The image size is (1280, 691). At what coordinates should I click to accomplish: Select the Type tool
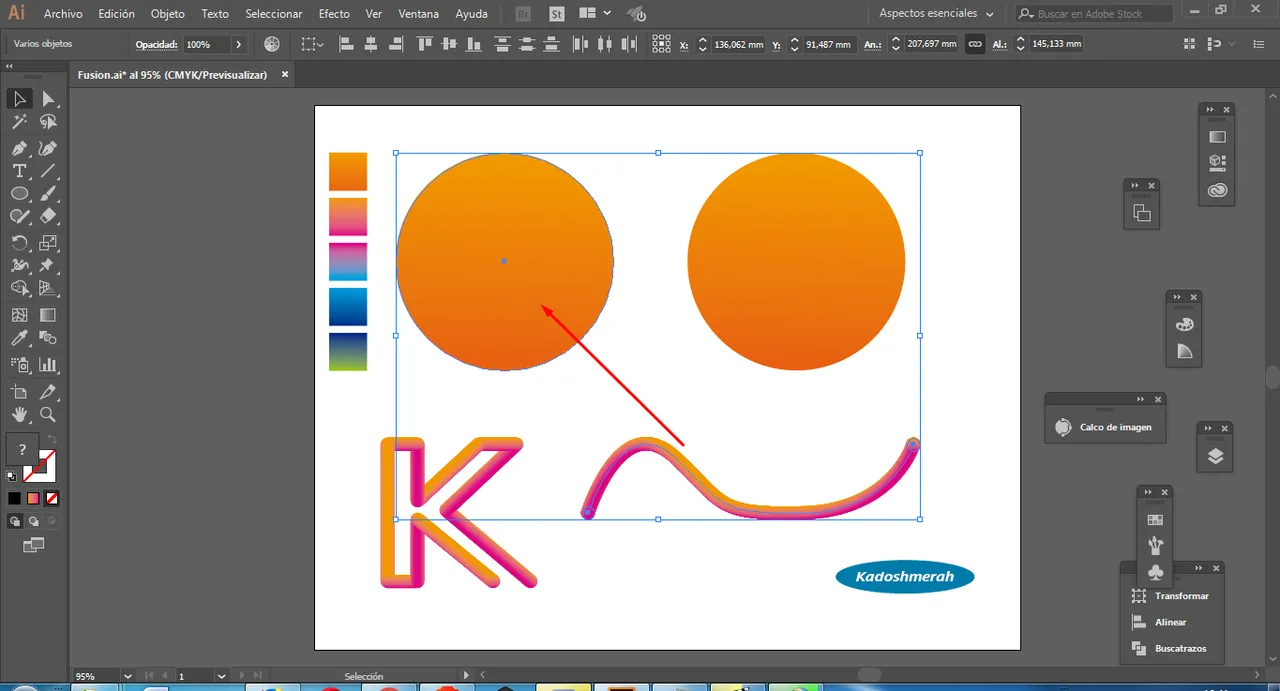(19, 171)
